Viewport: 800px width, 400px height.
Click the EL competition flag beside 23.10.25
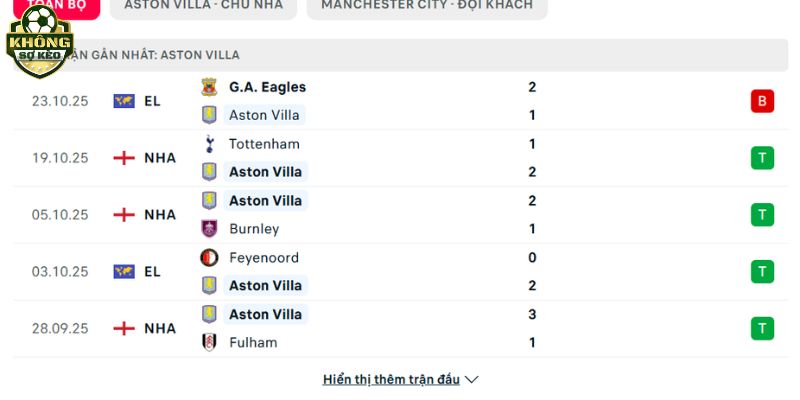click(124, 101)
